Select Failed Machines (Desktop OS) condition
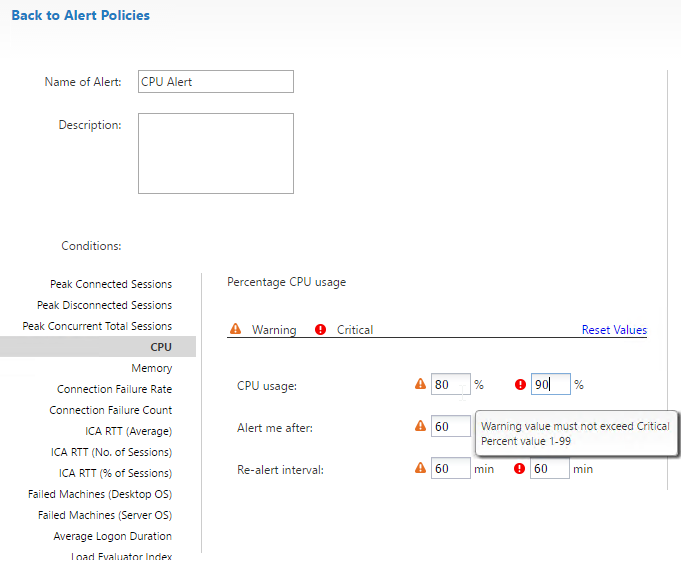This screenshot has height=569, width=681. tap(100, 494)
